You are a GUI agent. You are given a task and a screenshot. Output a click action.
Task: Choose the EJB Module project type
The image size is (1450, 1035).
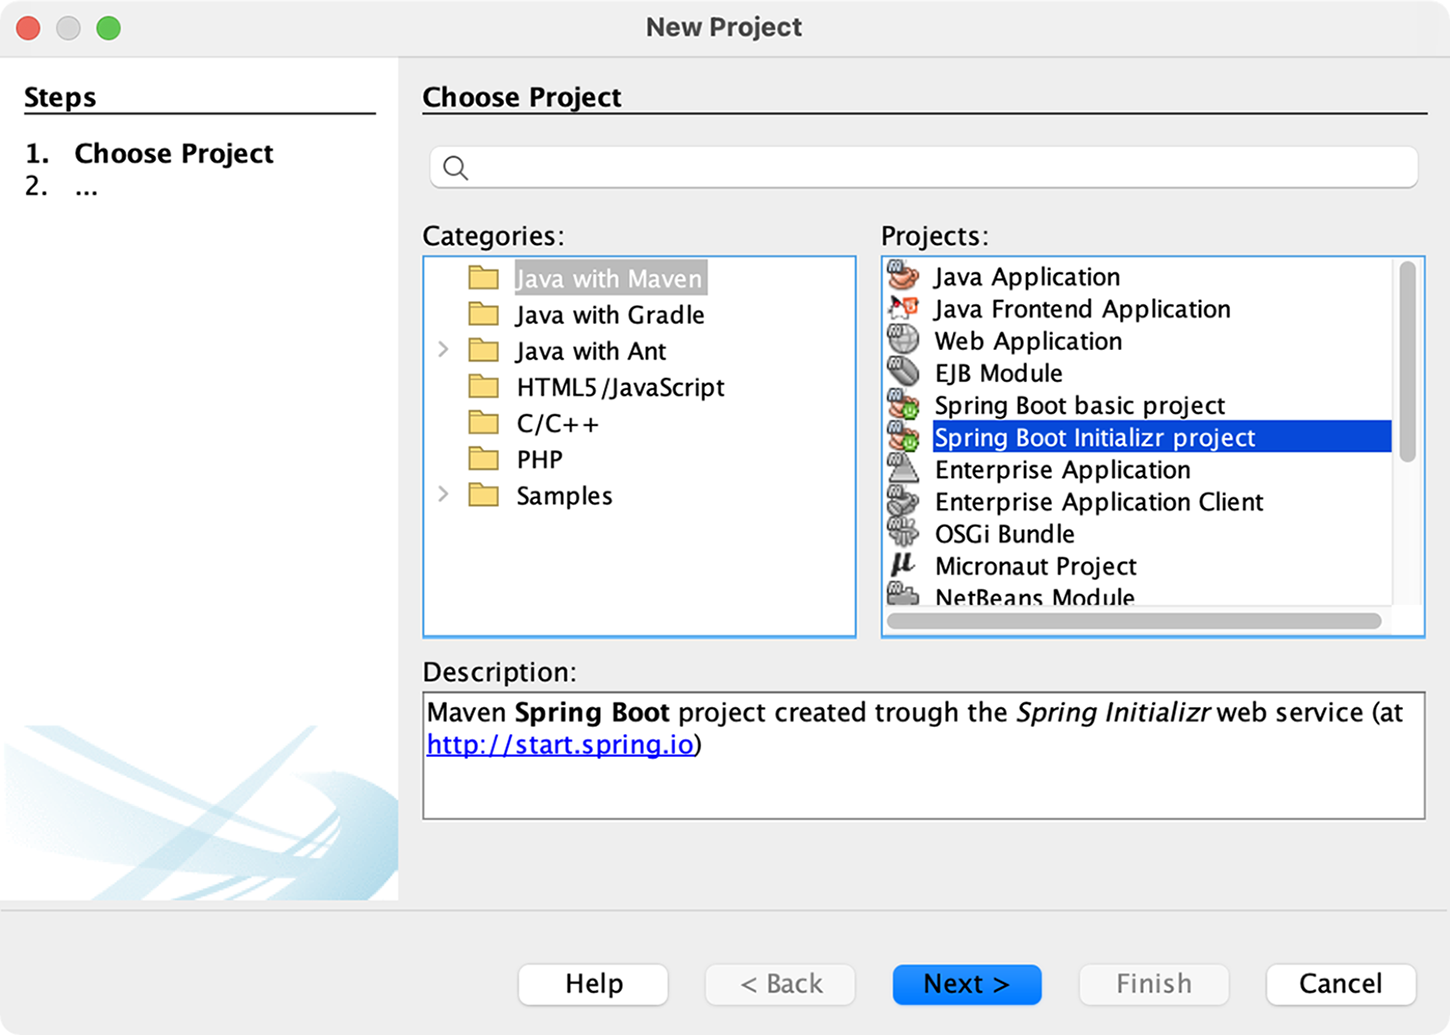[x=998, y=372]
